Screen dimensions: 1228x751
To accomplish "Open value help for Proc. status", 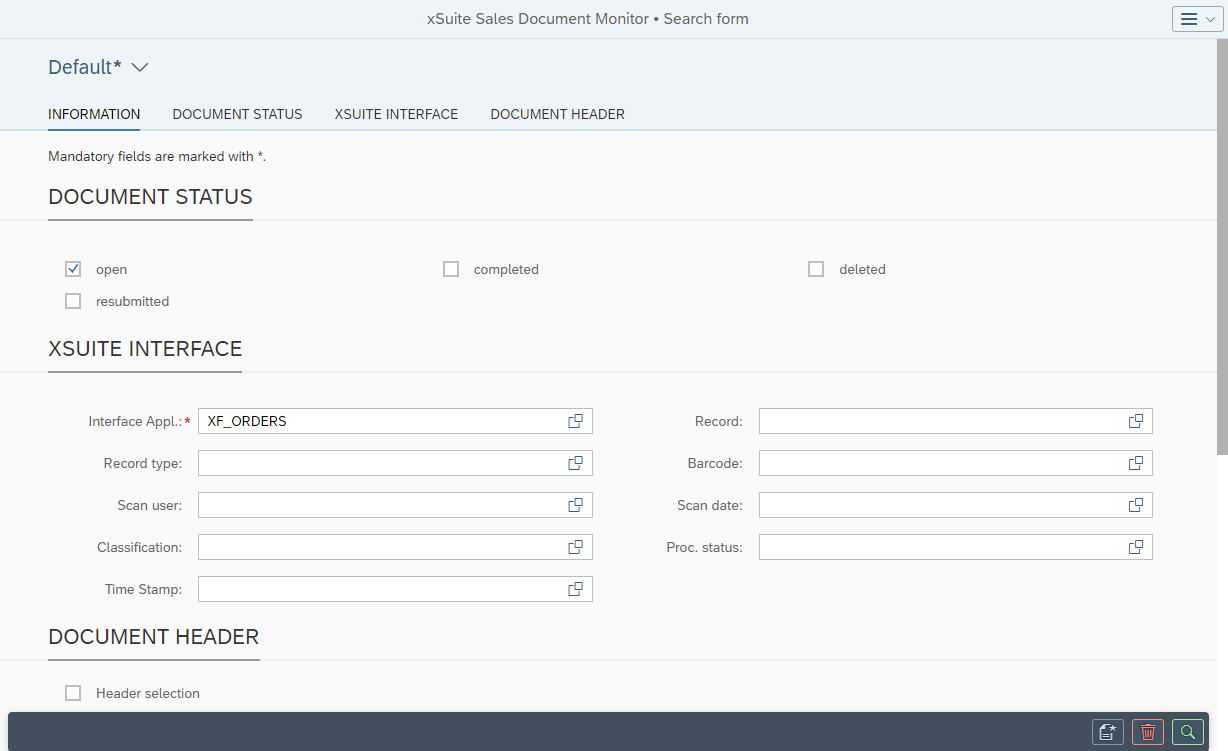I will 1135,547.
